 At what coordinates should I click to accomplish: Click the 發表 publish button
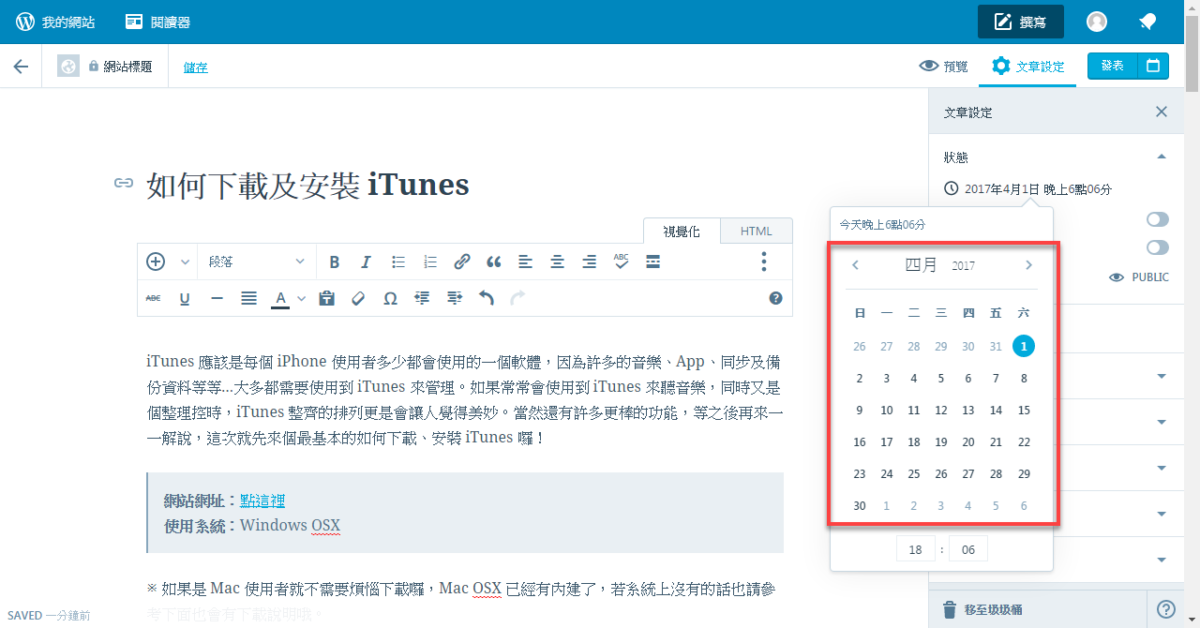1113,66
